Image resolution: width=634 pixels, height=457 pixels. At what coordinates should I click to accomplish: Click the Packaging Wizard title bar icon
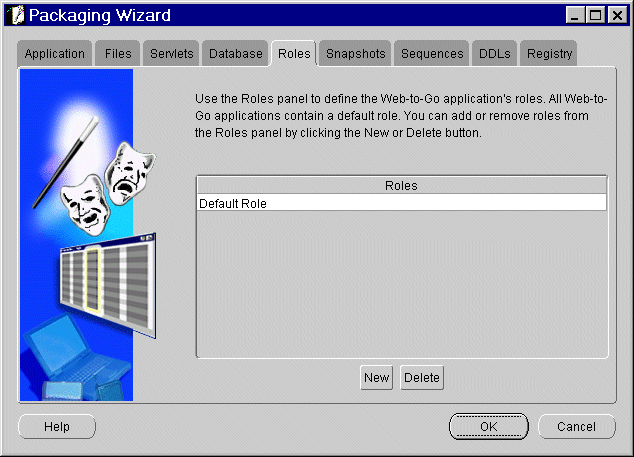point(16,16)
